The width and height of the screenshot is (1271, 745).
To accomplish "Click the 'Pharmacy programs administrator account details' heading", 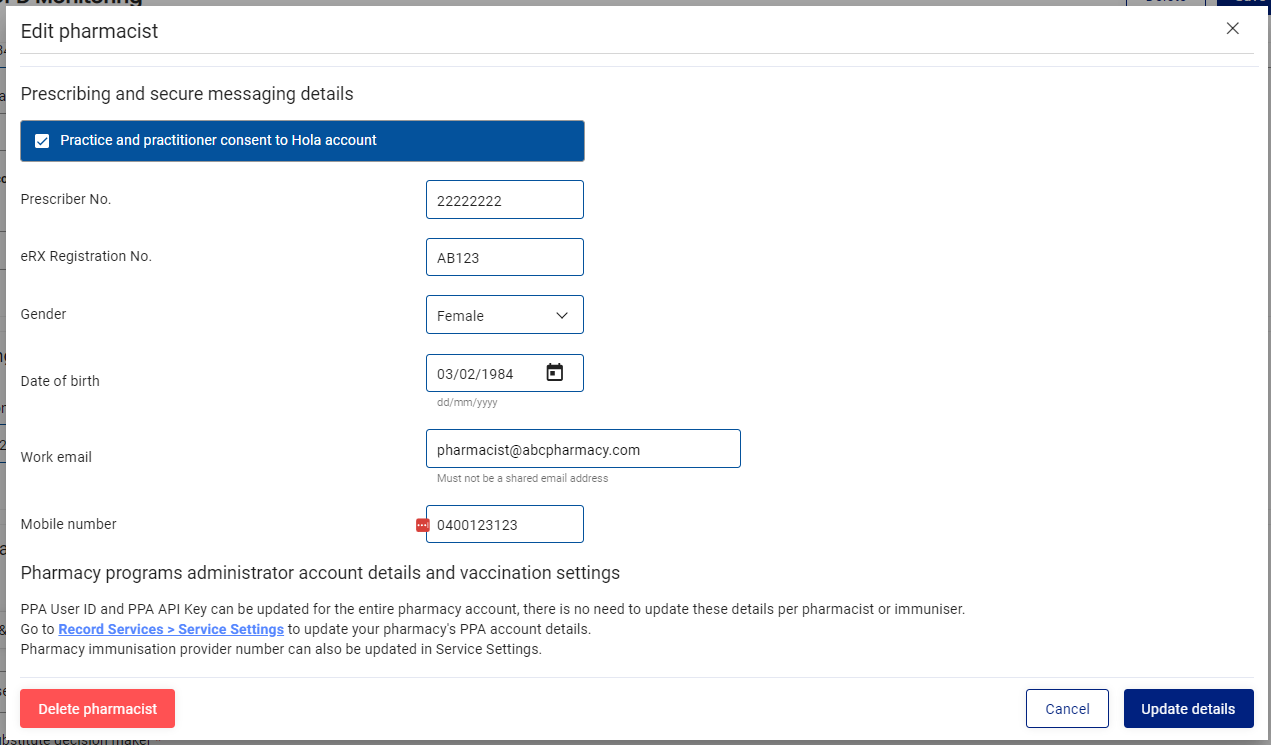I will pos(320,573).
